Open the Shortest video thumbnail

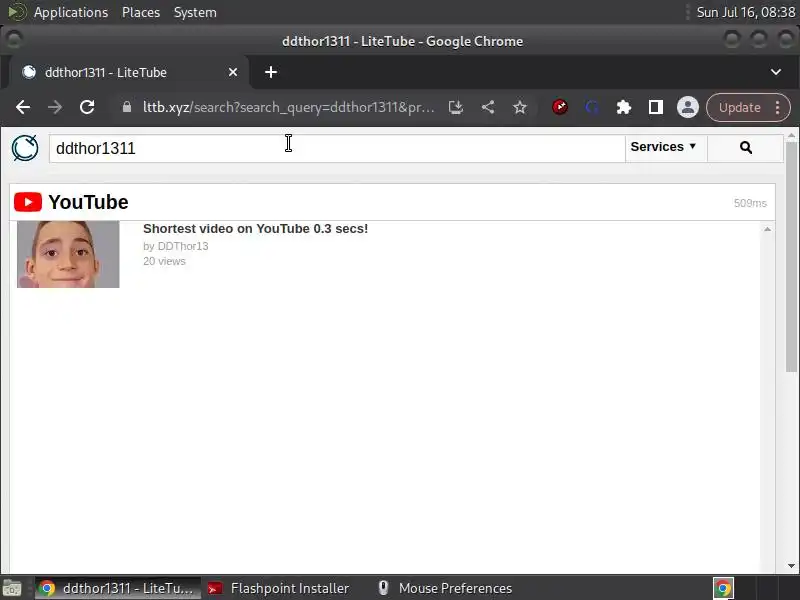pyautogui.click(x=68, y=254)
